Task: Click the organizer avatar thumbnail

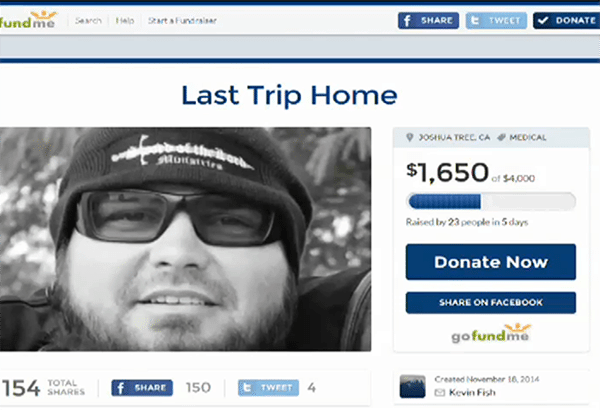Action: coord(412,386)
